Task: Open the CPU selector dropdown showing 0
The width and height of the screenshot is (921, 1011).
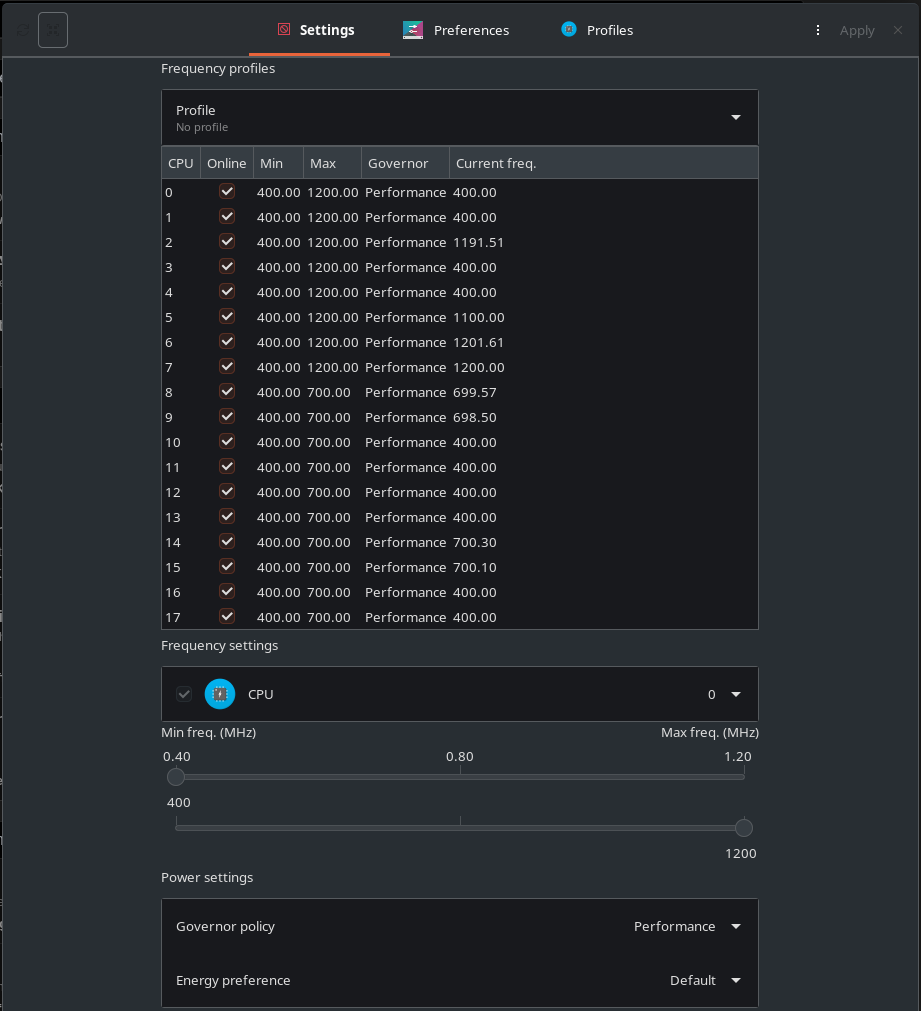Action: pyautogui.click(x=724, y=694)
